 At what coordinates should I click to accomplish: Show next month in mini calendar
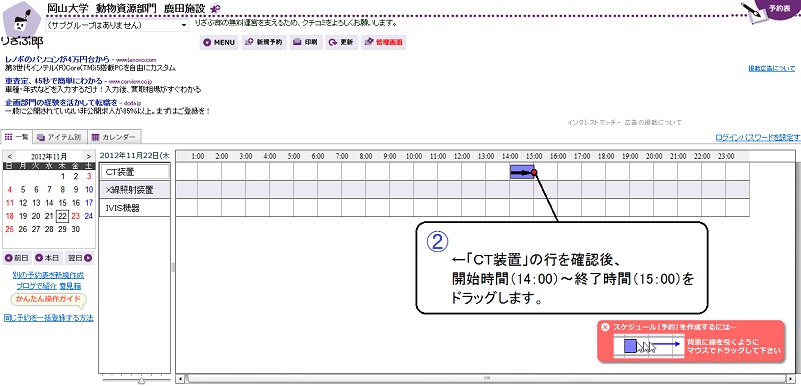[88, 156]
